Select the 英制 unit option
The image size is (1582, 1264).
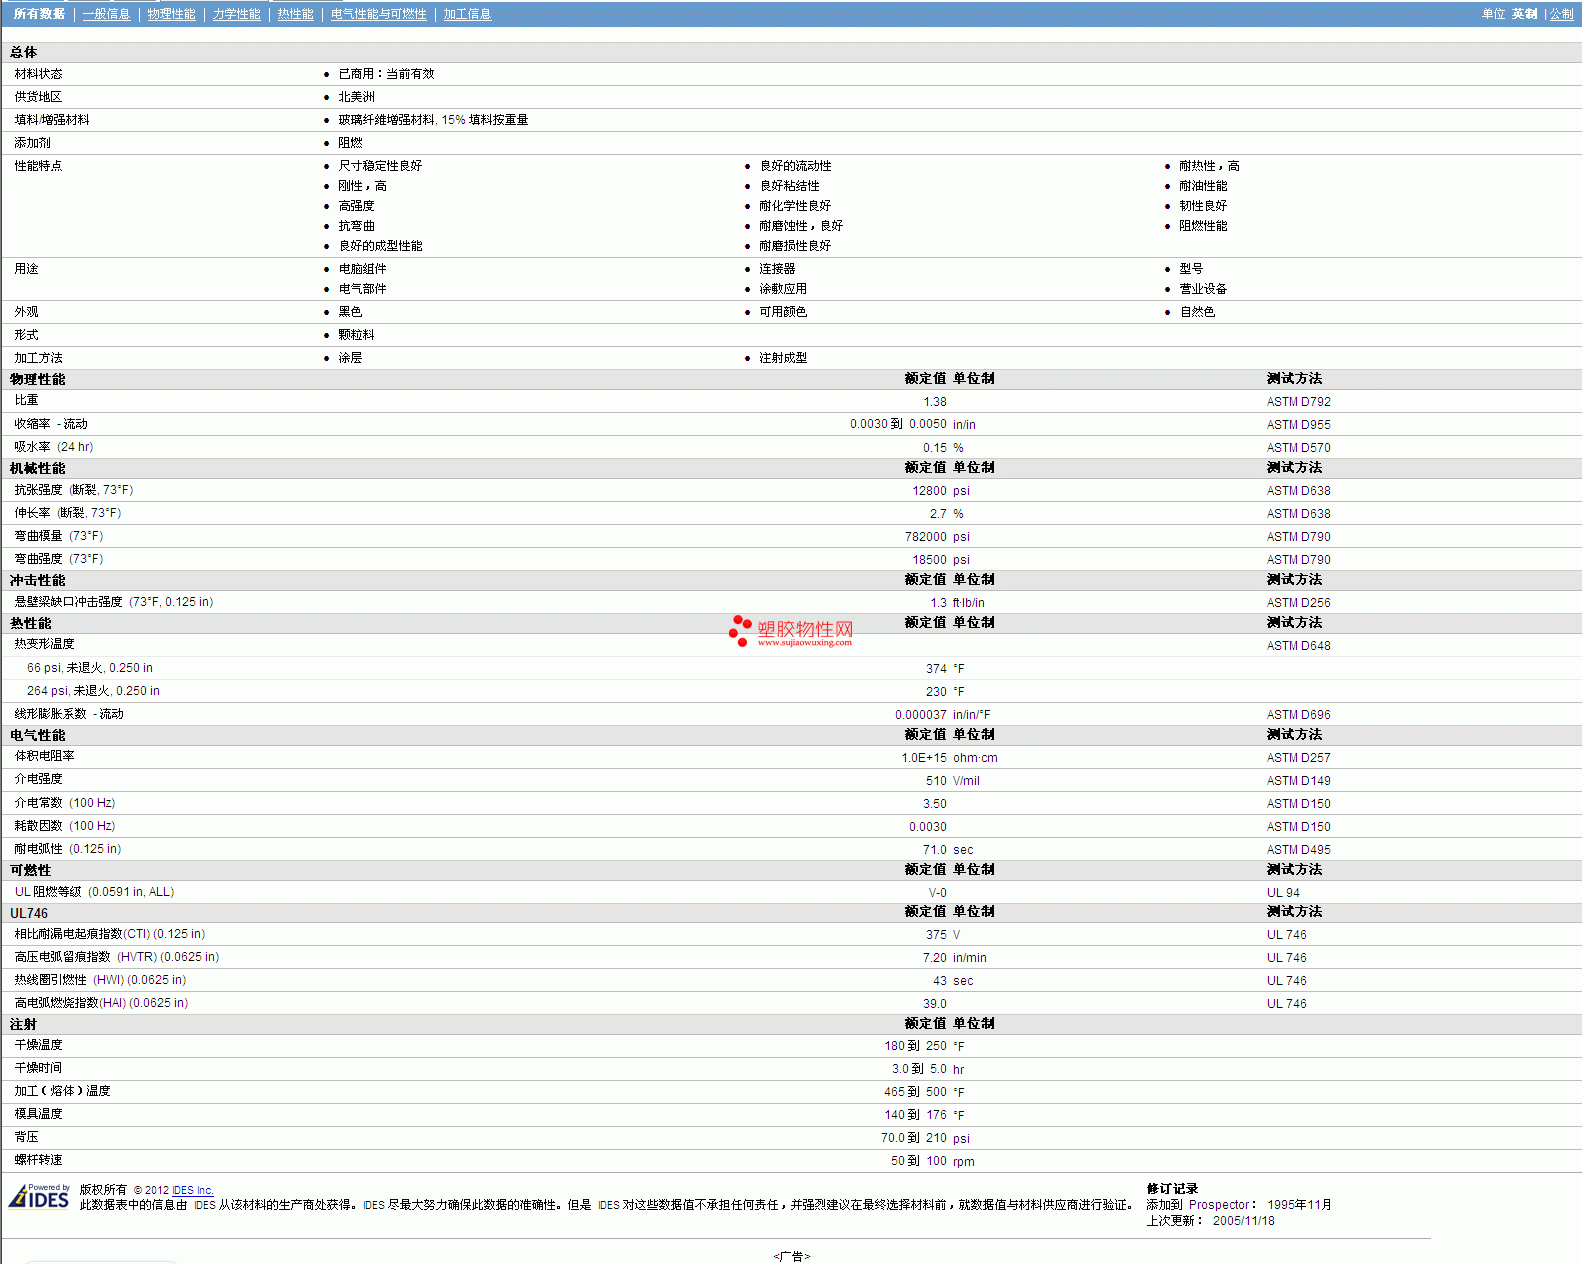(x=1524, y=14)
